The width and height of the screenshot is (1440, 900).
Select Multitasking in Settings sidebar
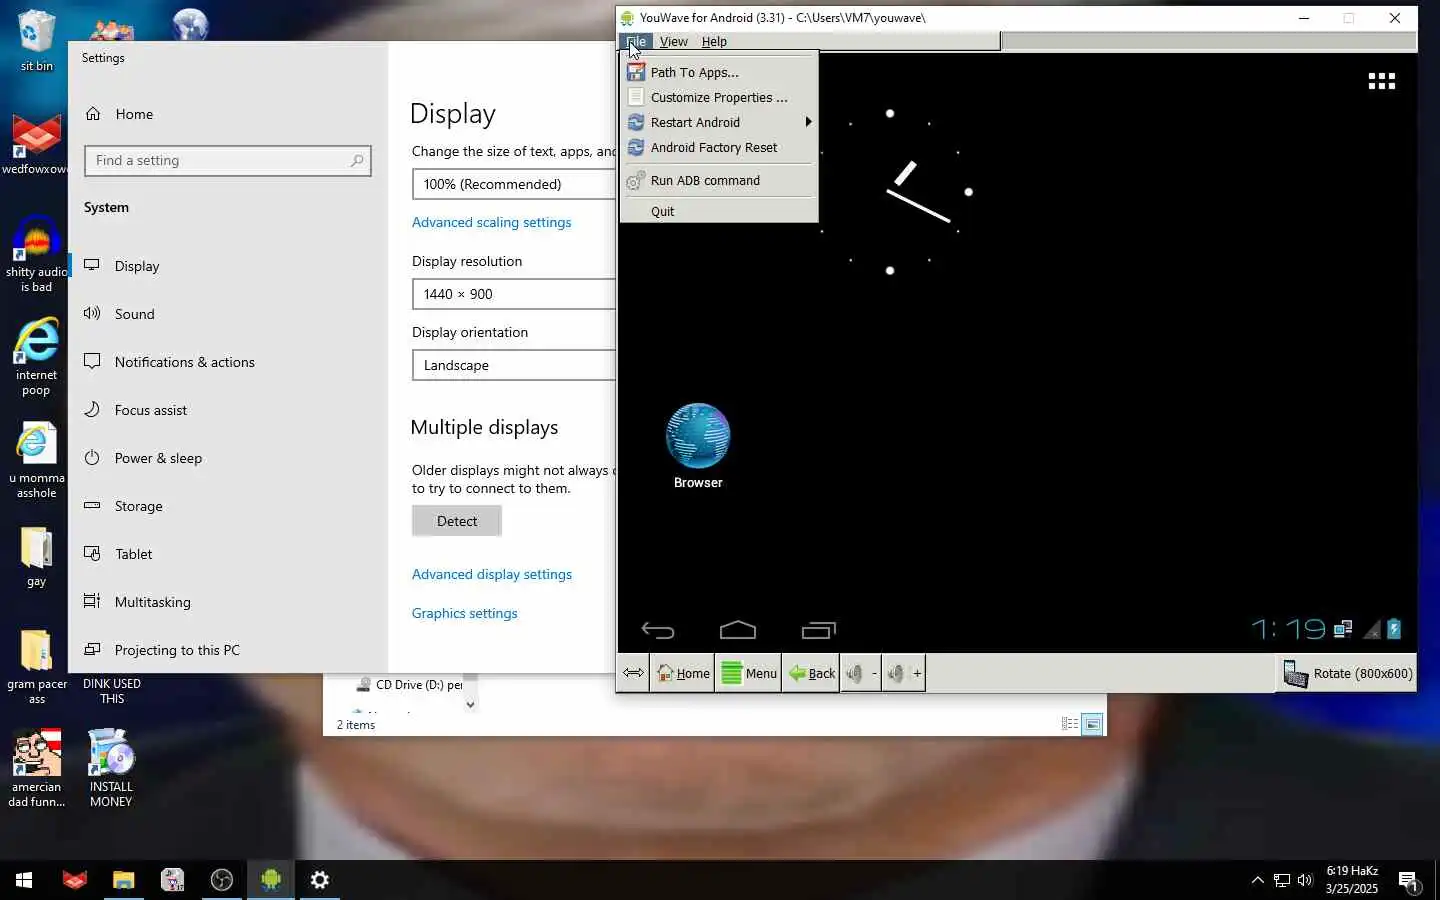(x=228, y=602)
